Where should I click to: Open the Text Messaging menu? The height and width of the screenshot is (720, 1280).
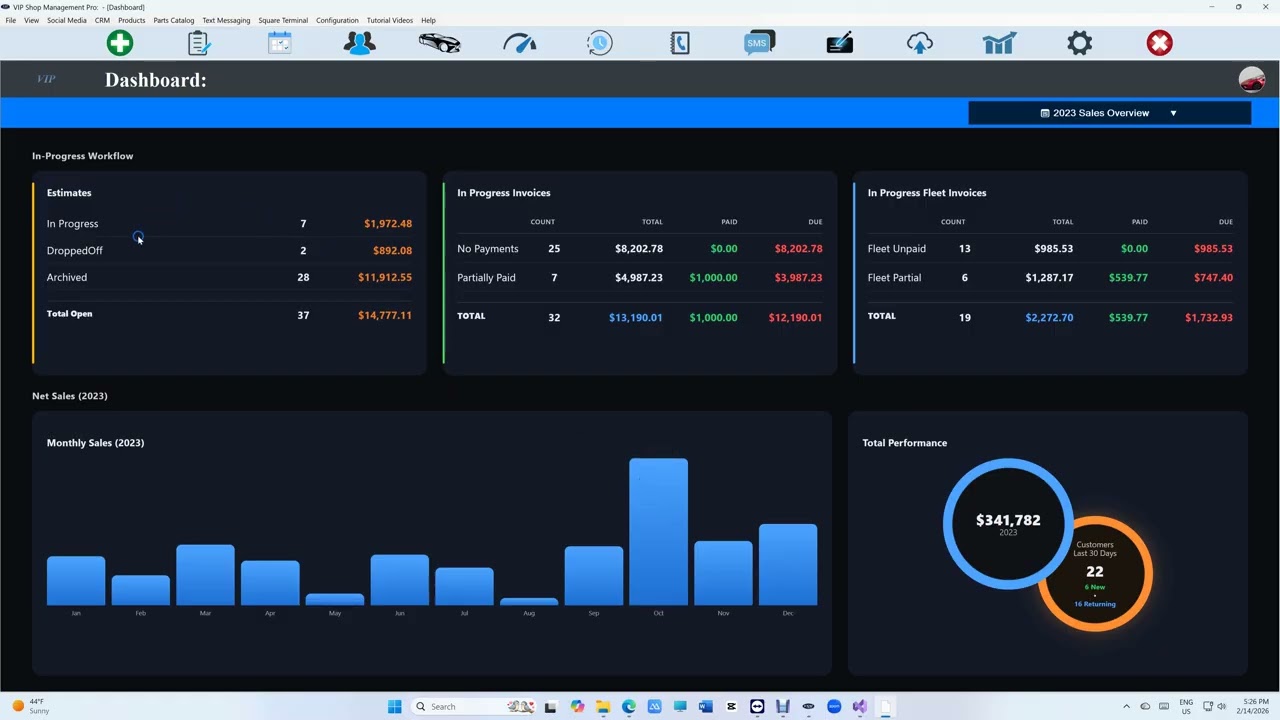click(x=226, y=20)
